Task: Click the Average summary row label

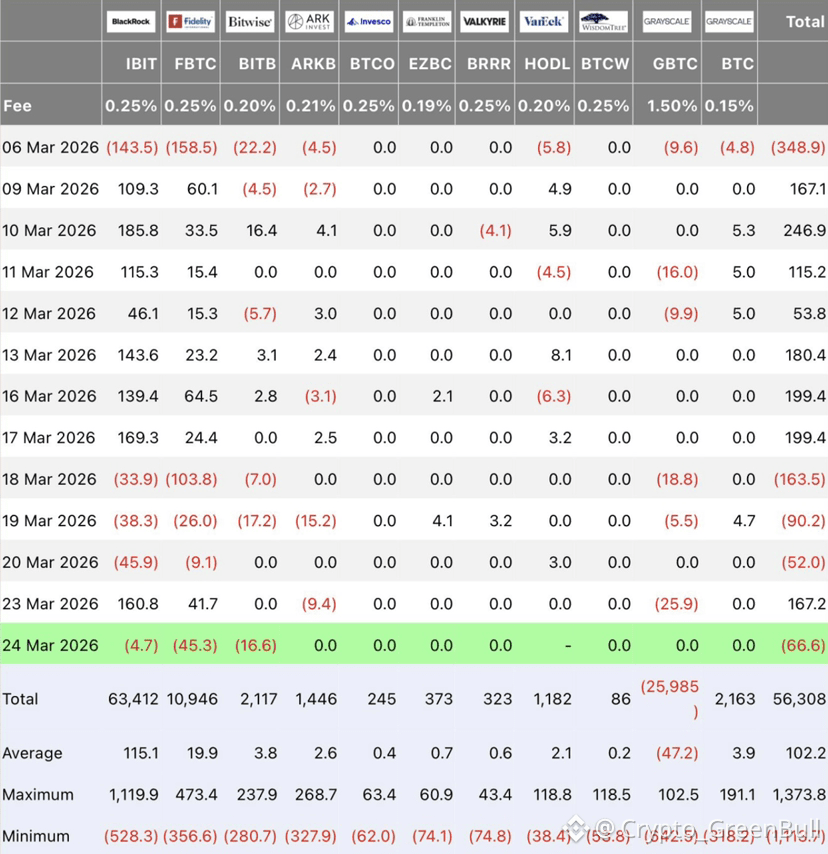Action: point(32,753)
